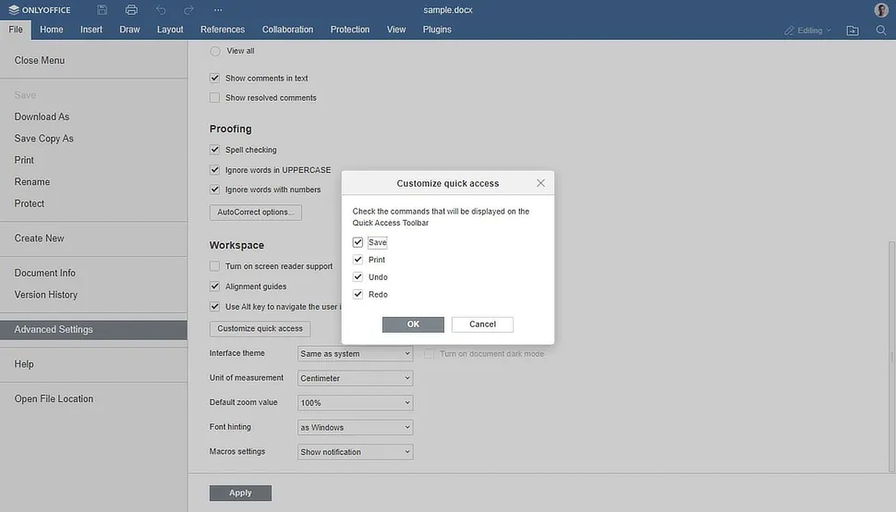The height and width of the screenshot is (512, 896).
Task: Select Version History in the sidebar
Action: tap(46, 295)
